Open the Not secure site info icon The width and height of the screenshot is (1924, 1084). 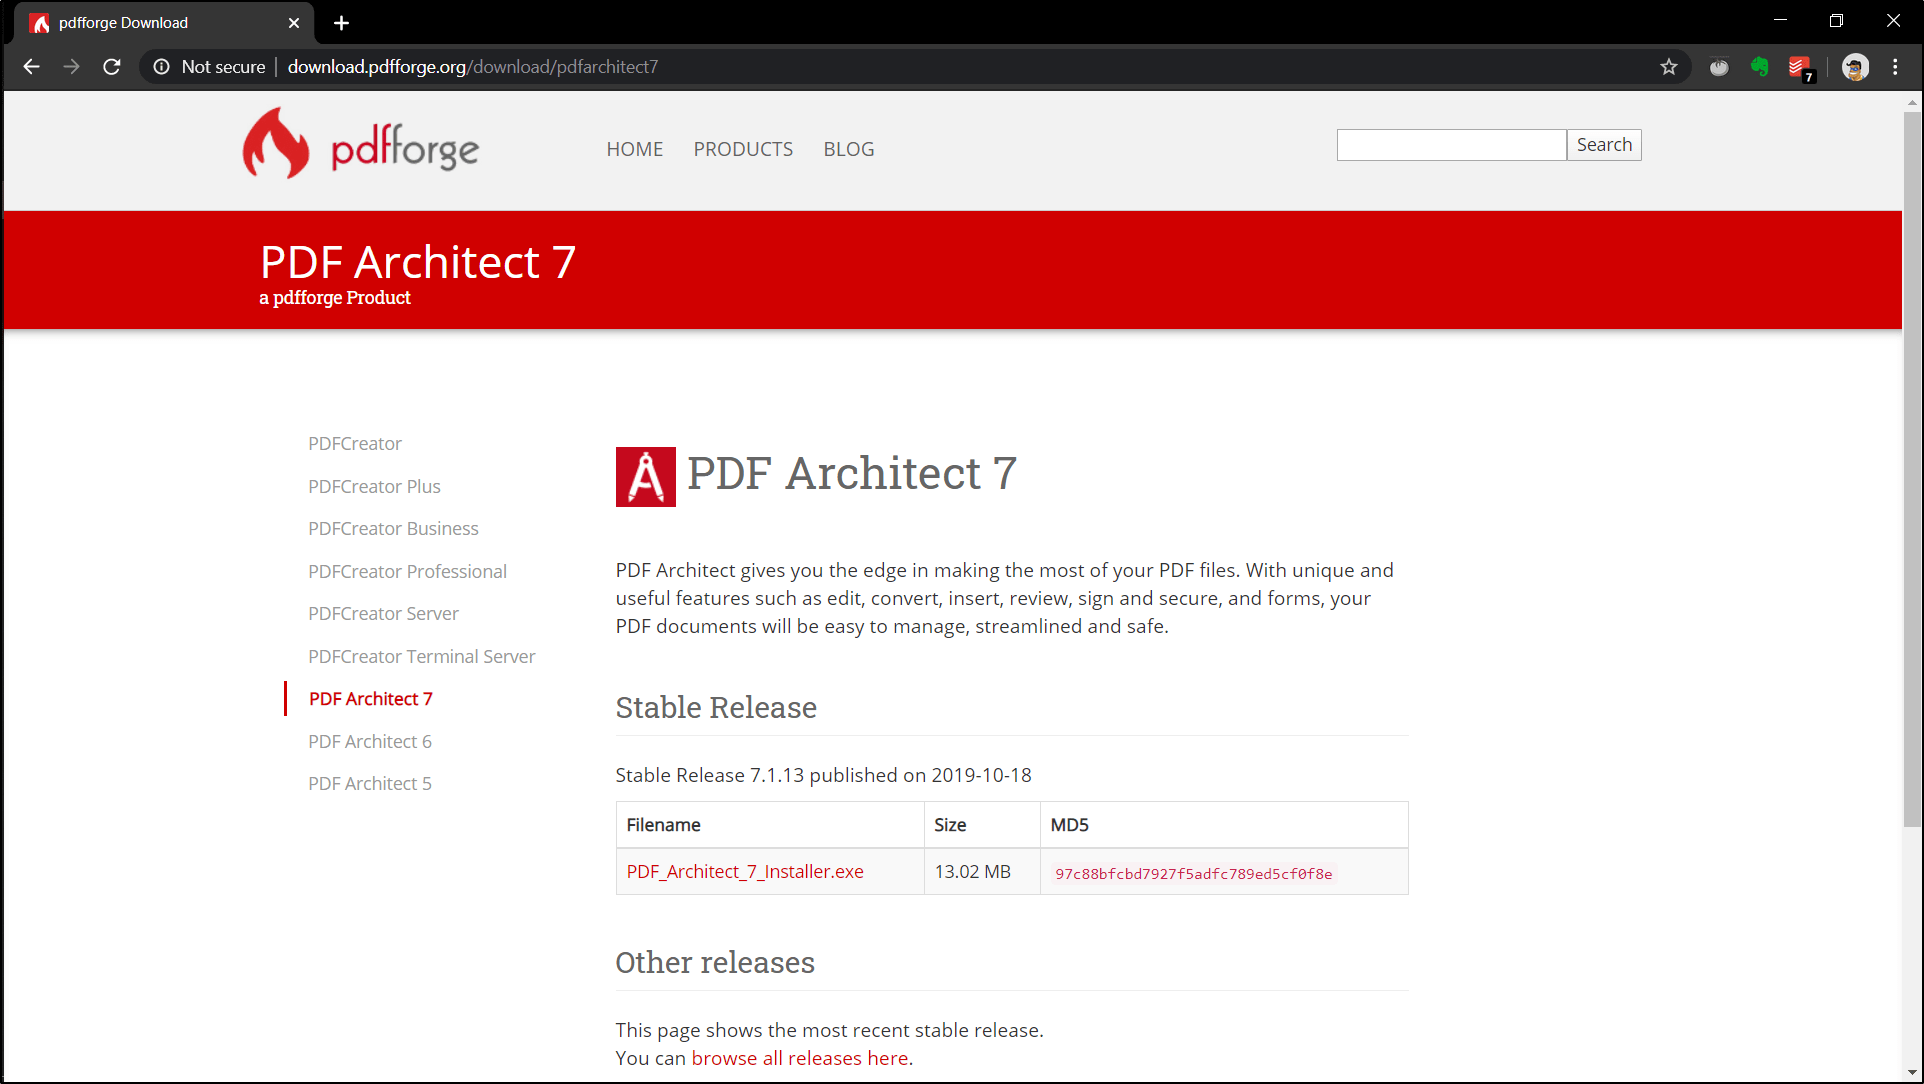click(x=161, y=67)
